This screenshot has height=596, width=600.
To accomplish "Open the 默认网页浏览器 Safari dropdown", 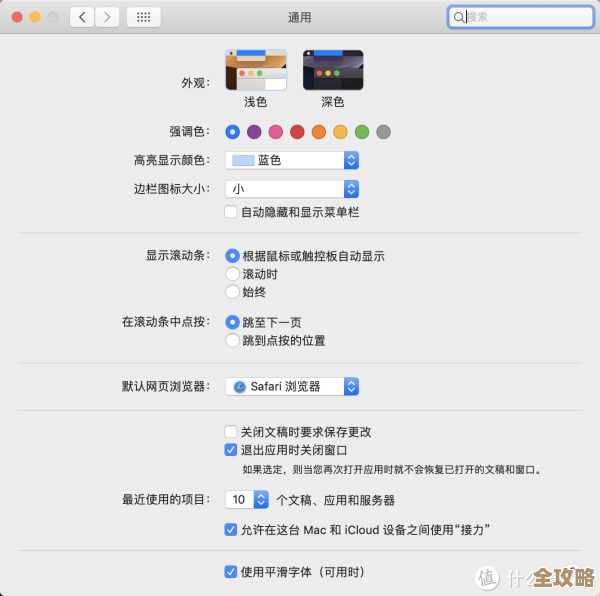I will tap(292, 386).
